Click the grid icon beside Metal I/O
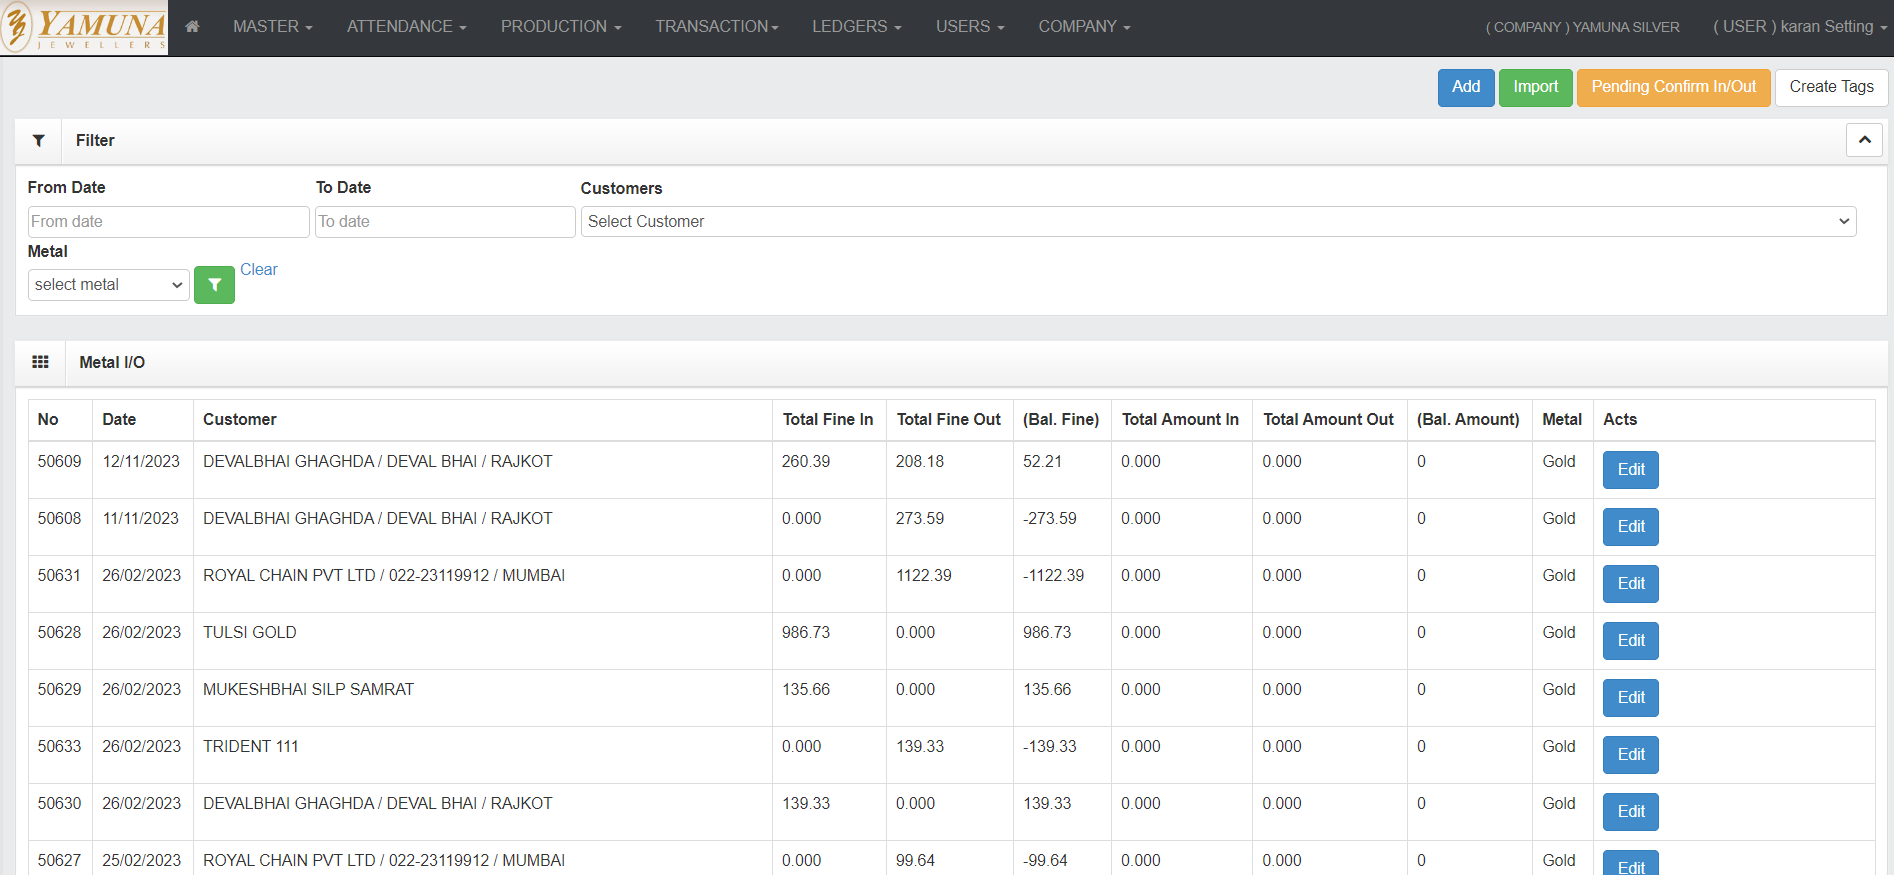Viewport: 1894px width, 885px height. pyautogui.click(x=41, y=362)
